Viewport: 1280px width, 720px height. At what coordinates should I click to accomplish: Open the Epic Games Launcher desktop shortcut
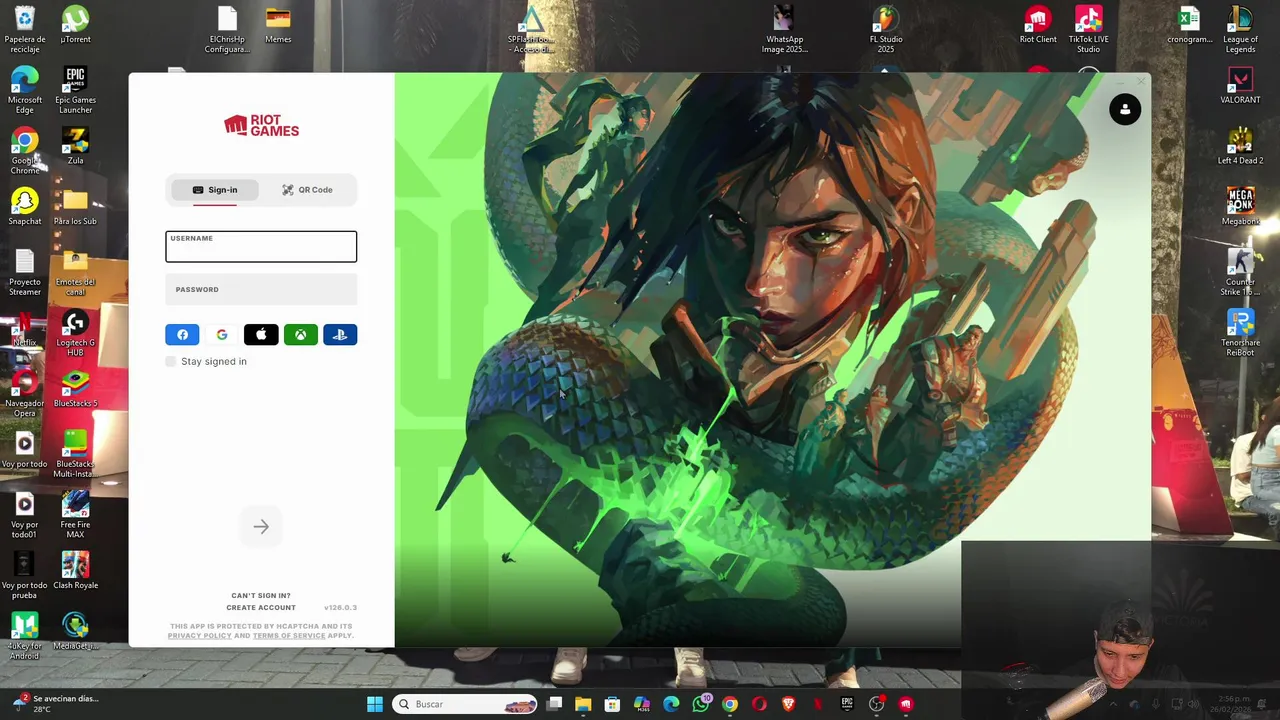pos(75,91)
